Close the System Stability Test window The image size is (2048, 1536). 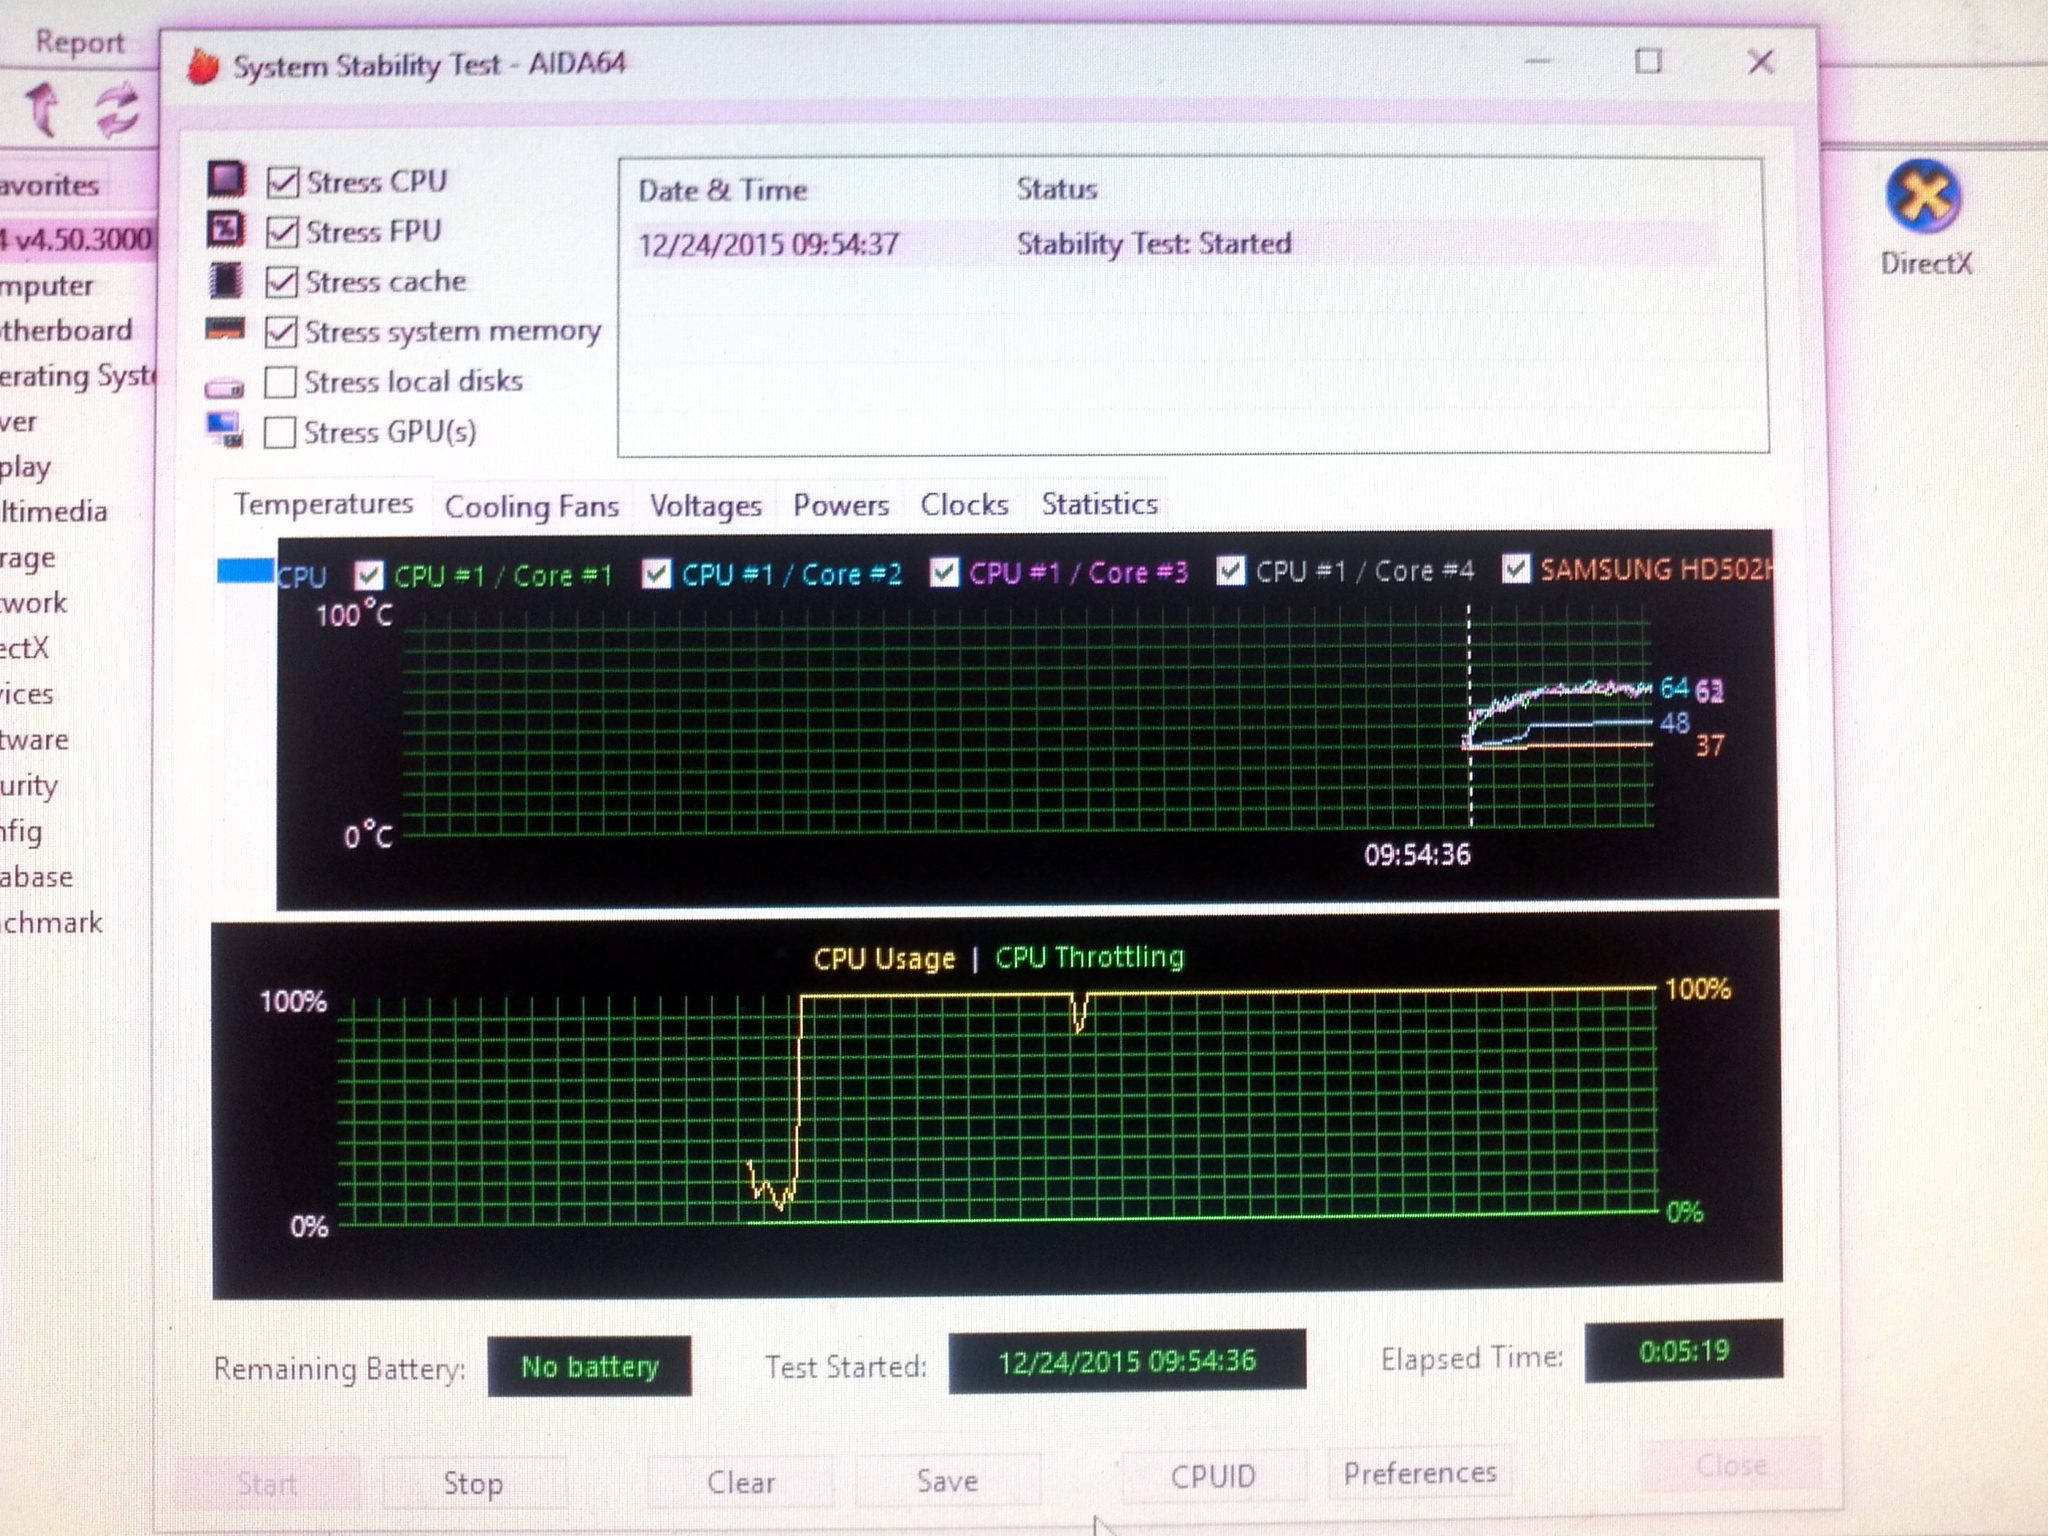(1760, 62)
